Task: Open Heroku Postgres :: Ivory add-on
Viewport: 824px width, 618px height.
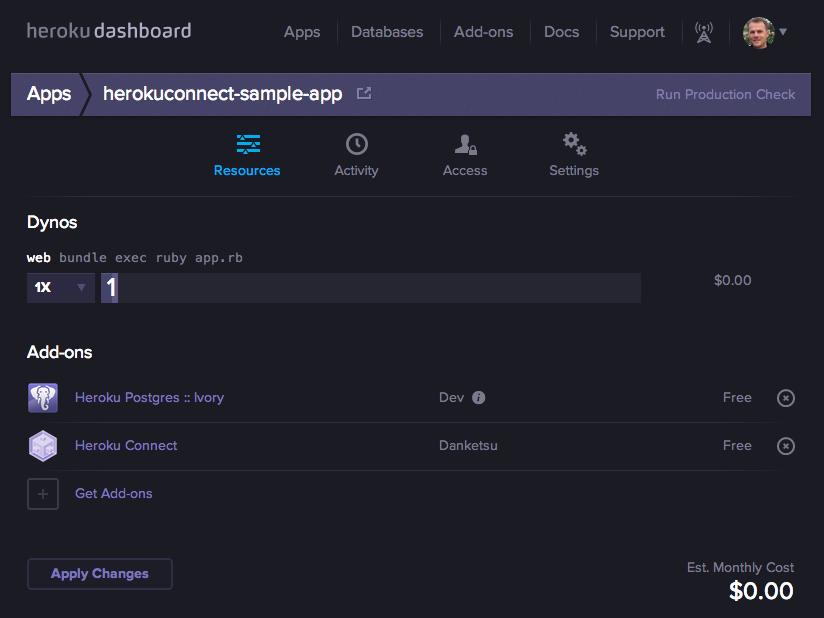Action: pyautogui.click(x=149, y=398)
